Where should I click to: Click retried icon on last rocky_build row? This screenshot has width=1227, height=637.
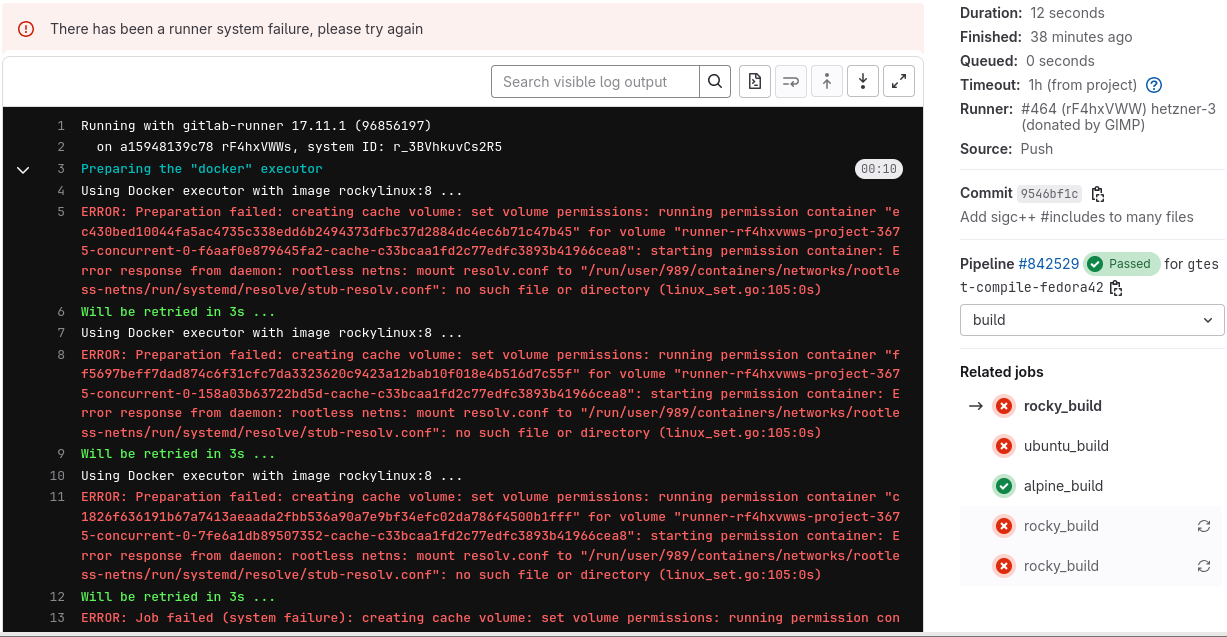pyautogui.click(x=1204, y=566)
